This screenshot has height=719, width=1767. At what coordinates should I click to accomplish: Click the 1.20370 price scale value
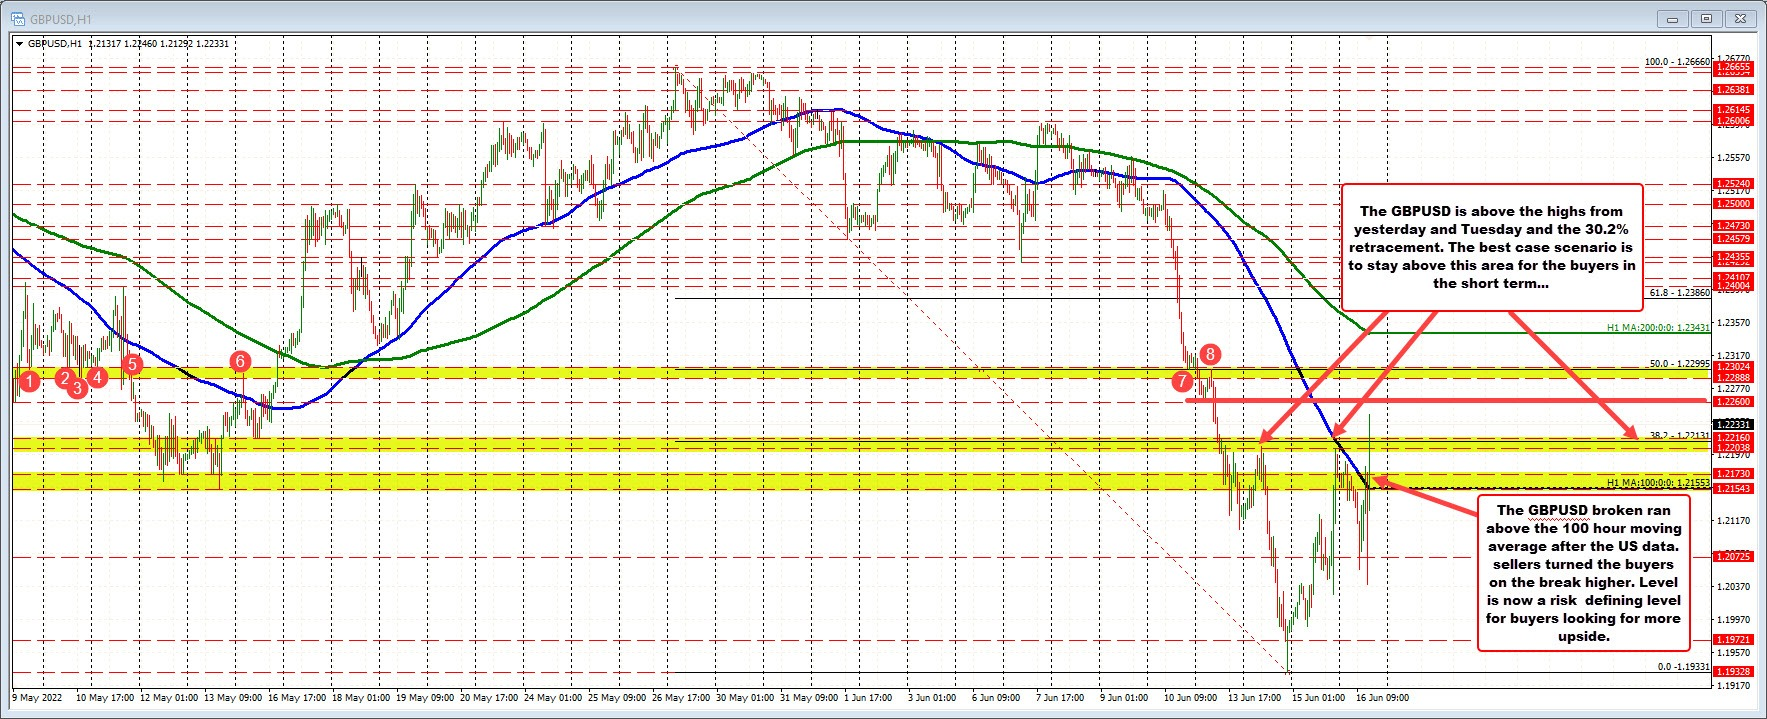1732,586
